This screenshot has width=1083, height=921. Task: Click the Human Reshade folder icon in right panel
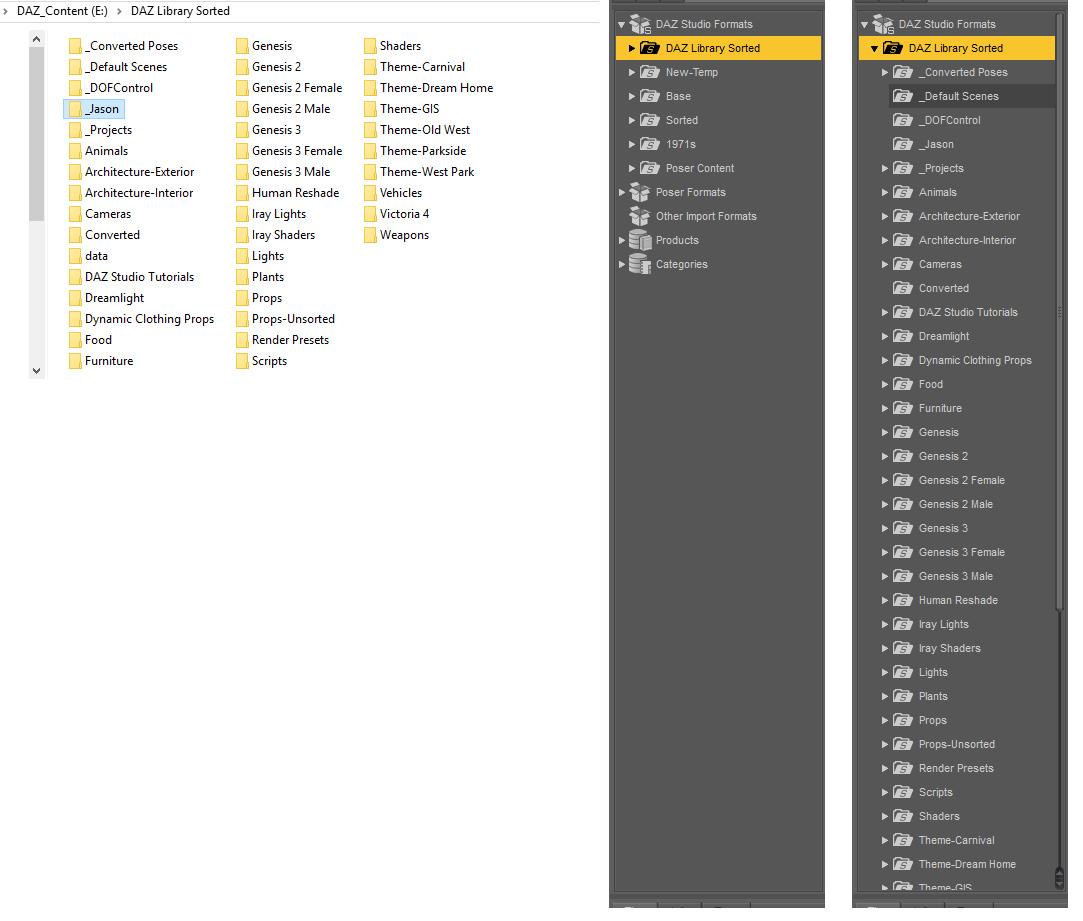coord(903,600)
